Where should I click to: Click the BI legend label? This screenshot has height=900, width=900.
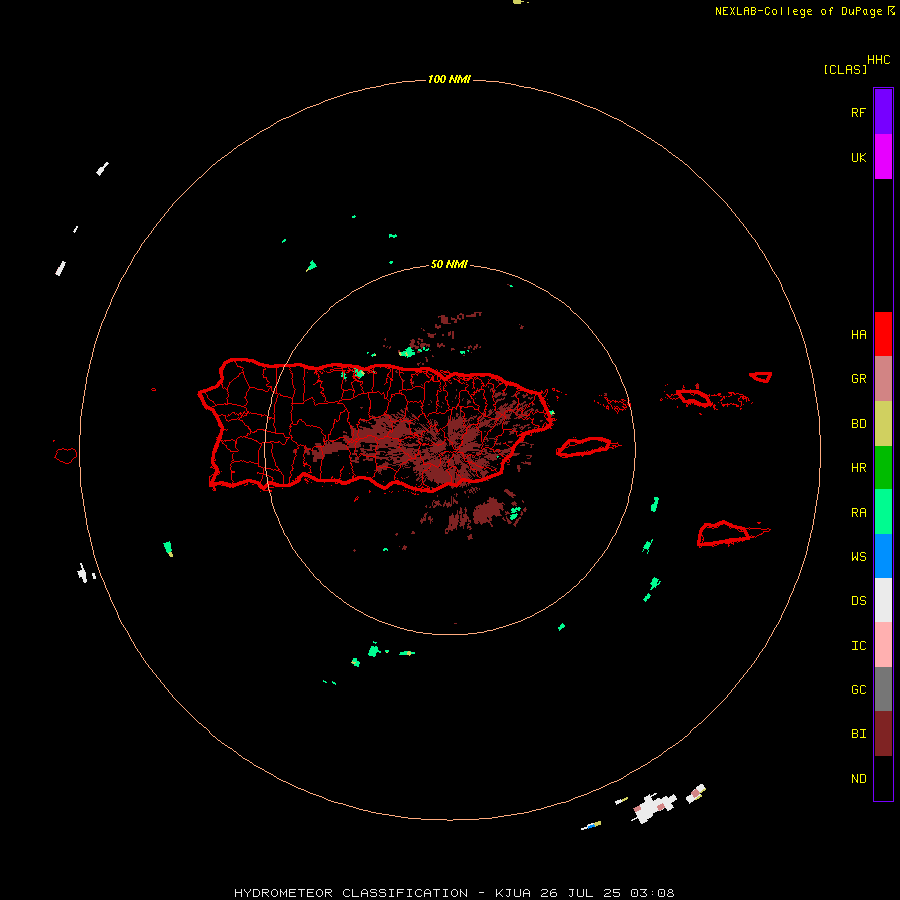point(858,734)
